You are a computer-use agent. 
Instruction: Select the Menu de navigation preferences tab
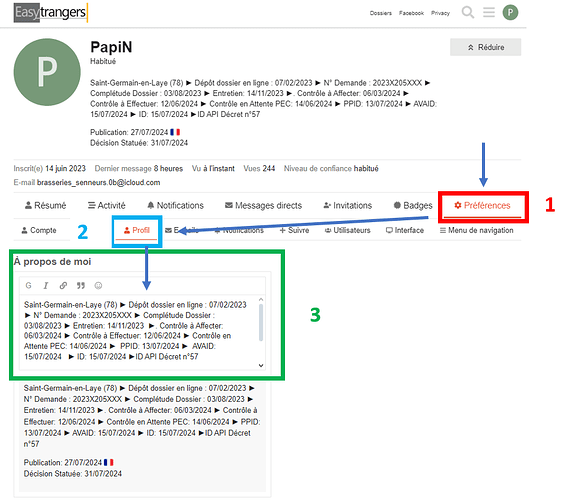point(477,231)
